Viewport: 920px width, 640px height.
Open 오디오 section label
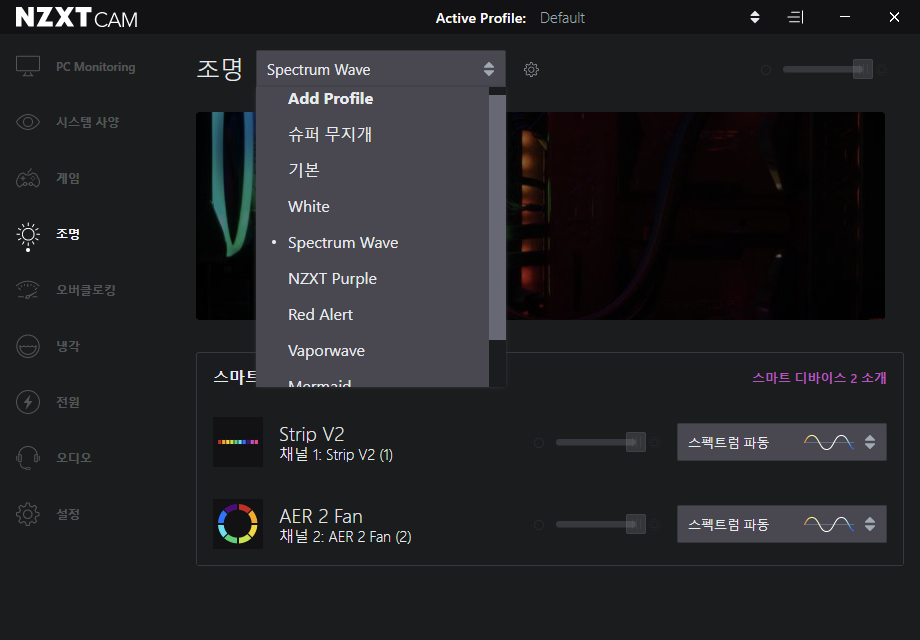(x=74, y=458)
